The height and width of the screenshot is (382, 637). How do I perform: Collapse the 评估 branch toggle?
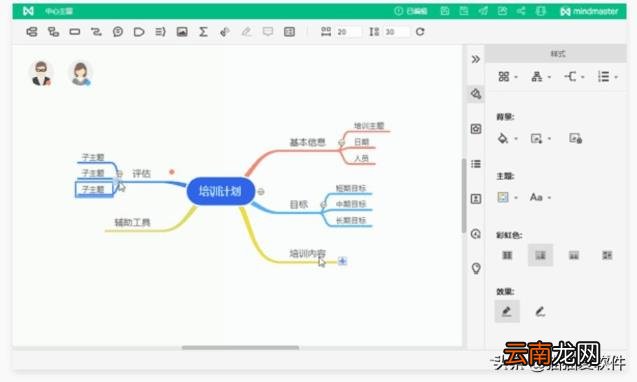(119, 174)
